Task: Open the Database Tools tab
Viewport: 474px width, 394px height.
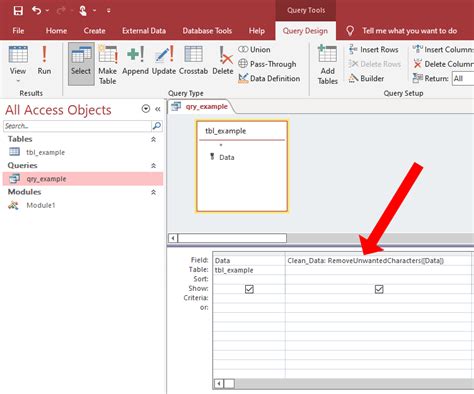Action: pos(207,31)
